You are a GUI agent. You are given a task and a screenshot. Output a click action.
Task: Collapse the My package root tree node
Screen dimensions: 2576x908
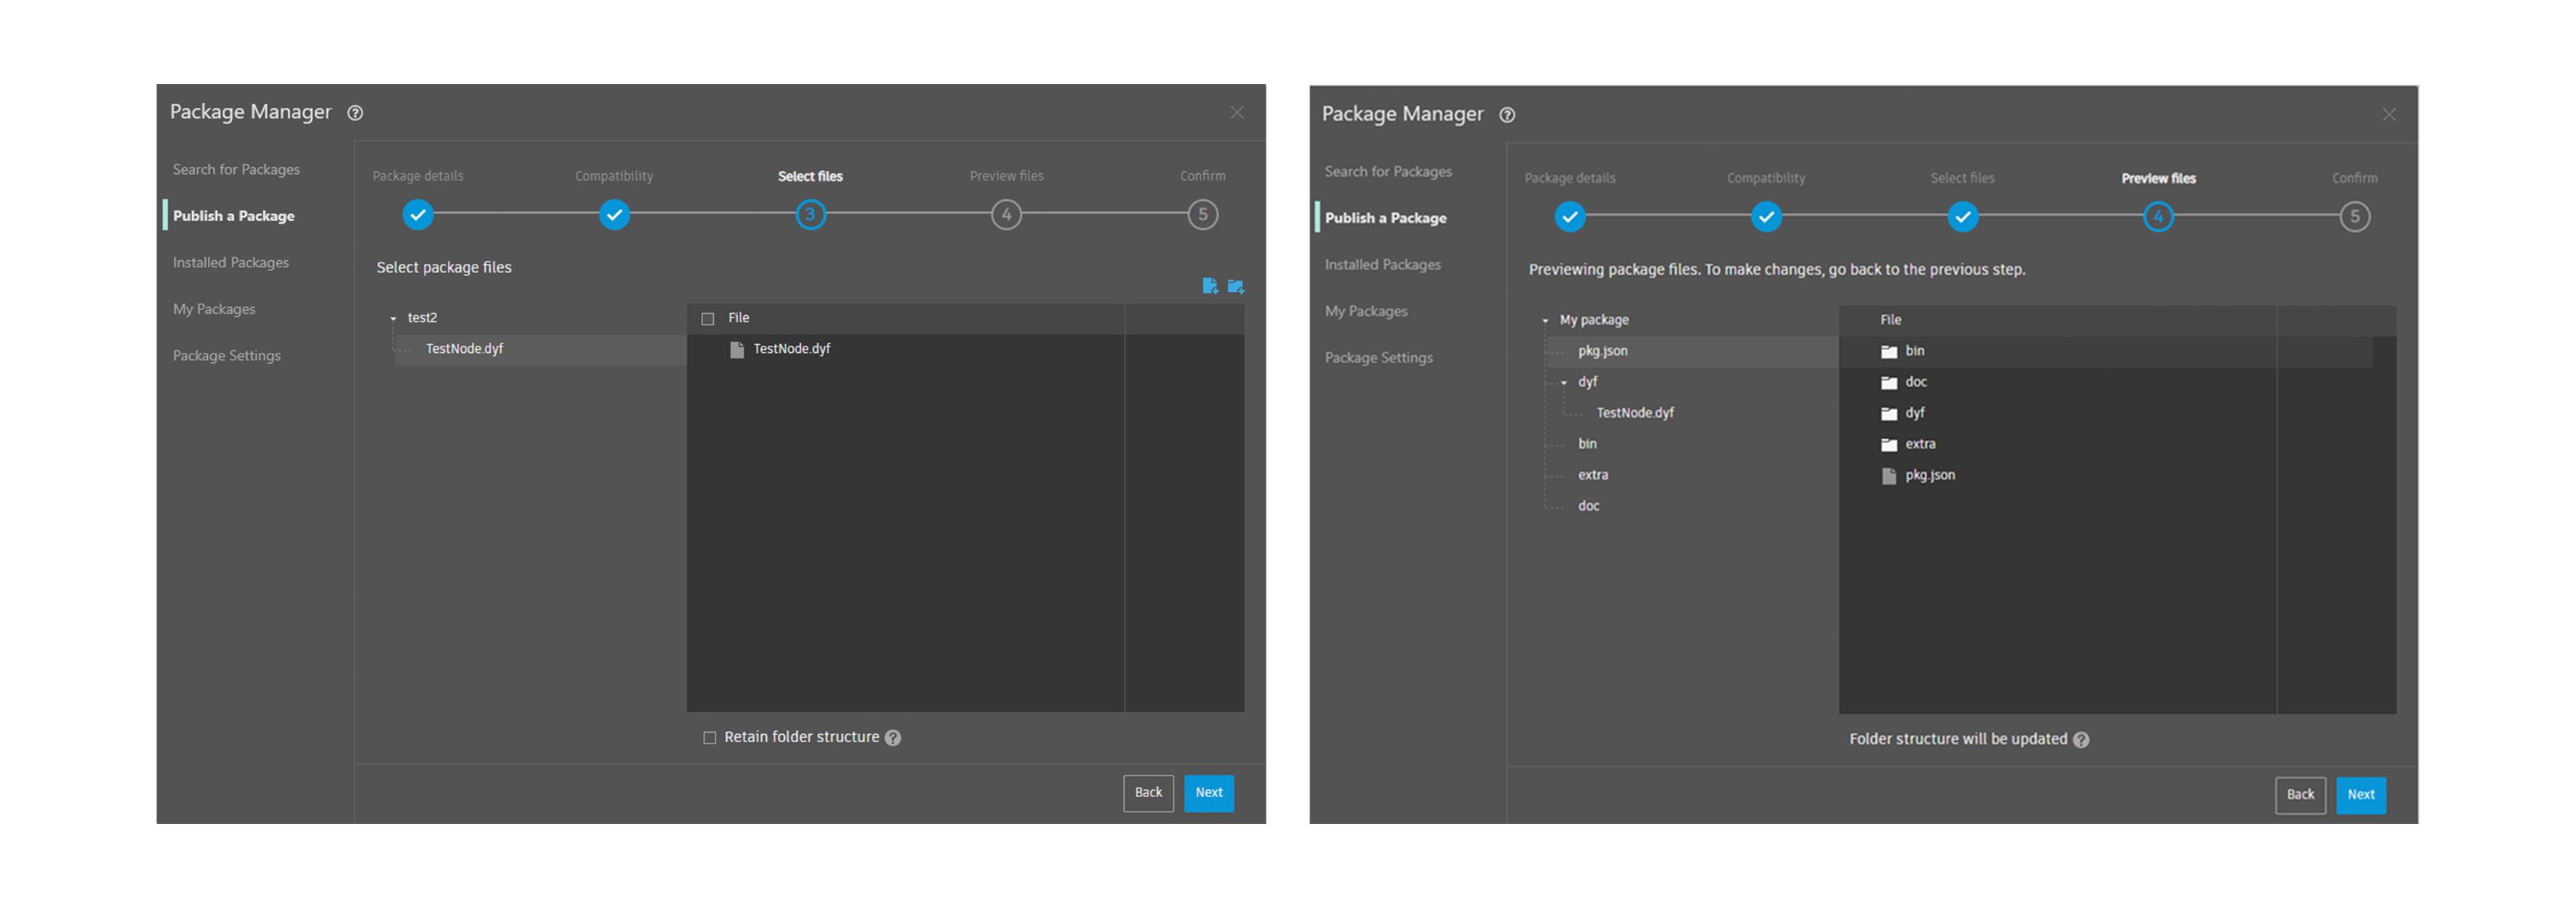(x=1545, y=321)
